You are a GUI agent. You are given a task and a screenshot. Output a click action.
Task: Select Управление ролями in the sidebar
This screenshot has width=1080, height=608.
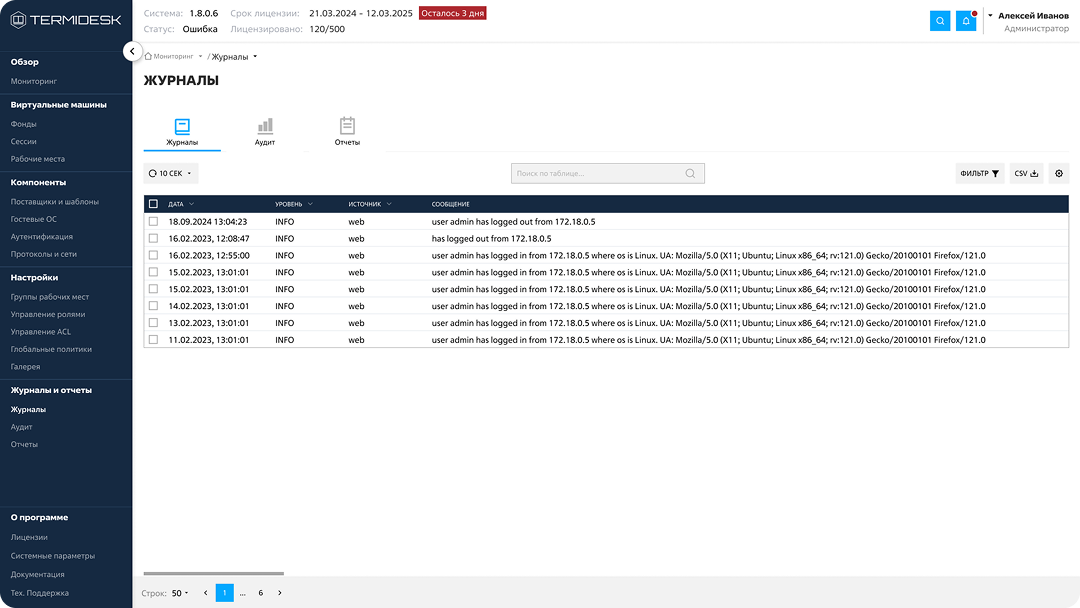[x=48, y=314]
